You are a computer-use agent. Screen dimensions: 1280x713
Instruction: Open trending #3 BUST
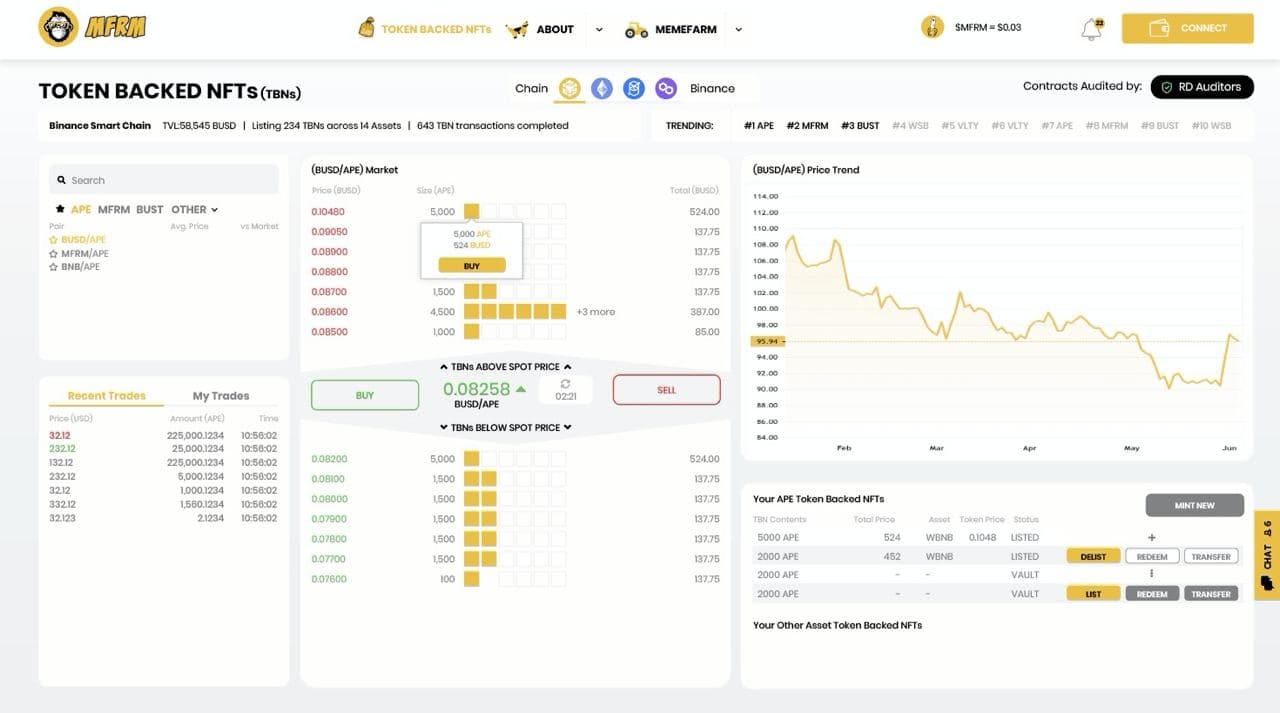tap(860, 126)
